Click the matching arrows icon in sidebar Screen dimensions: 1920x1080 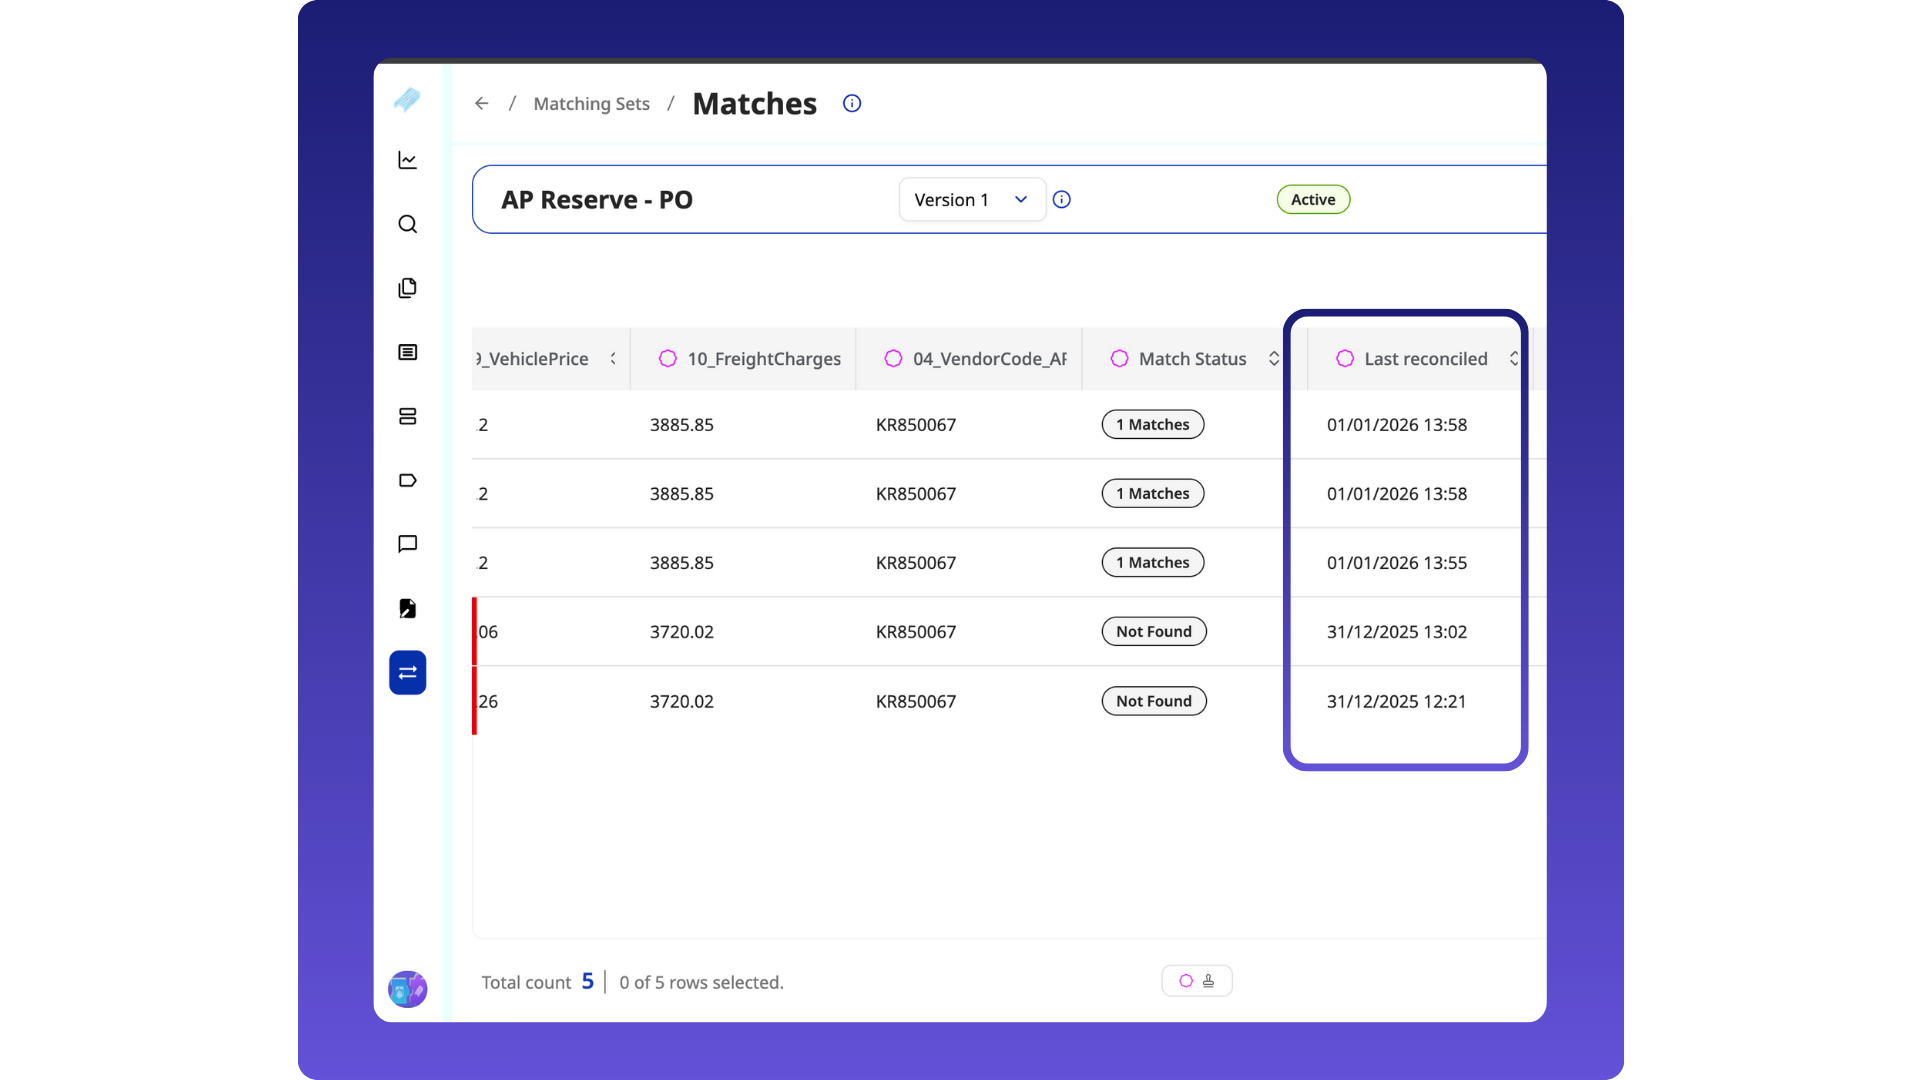(407, 672)
